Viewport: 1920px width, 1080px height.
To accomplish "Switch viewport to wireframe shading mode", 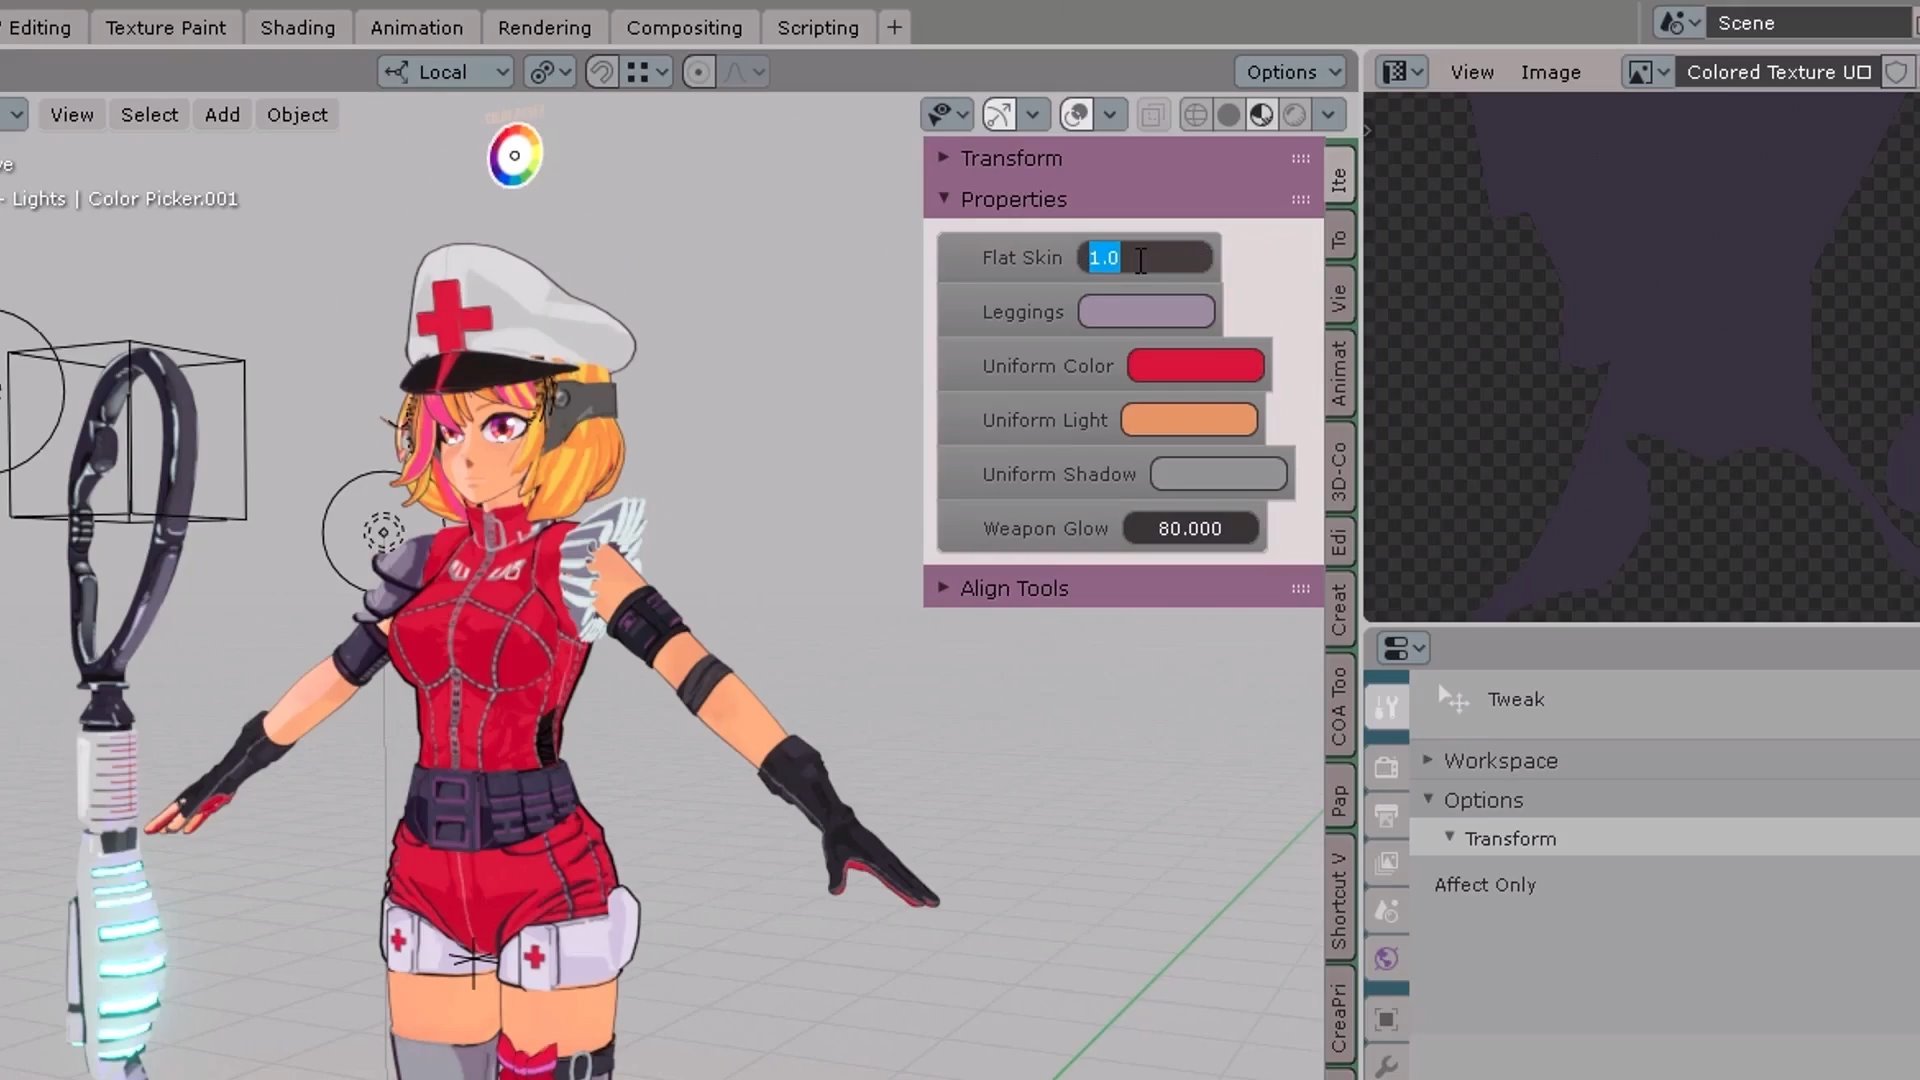I will (x=1196, y=114).
